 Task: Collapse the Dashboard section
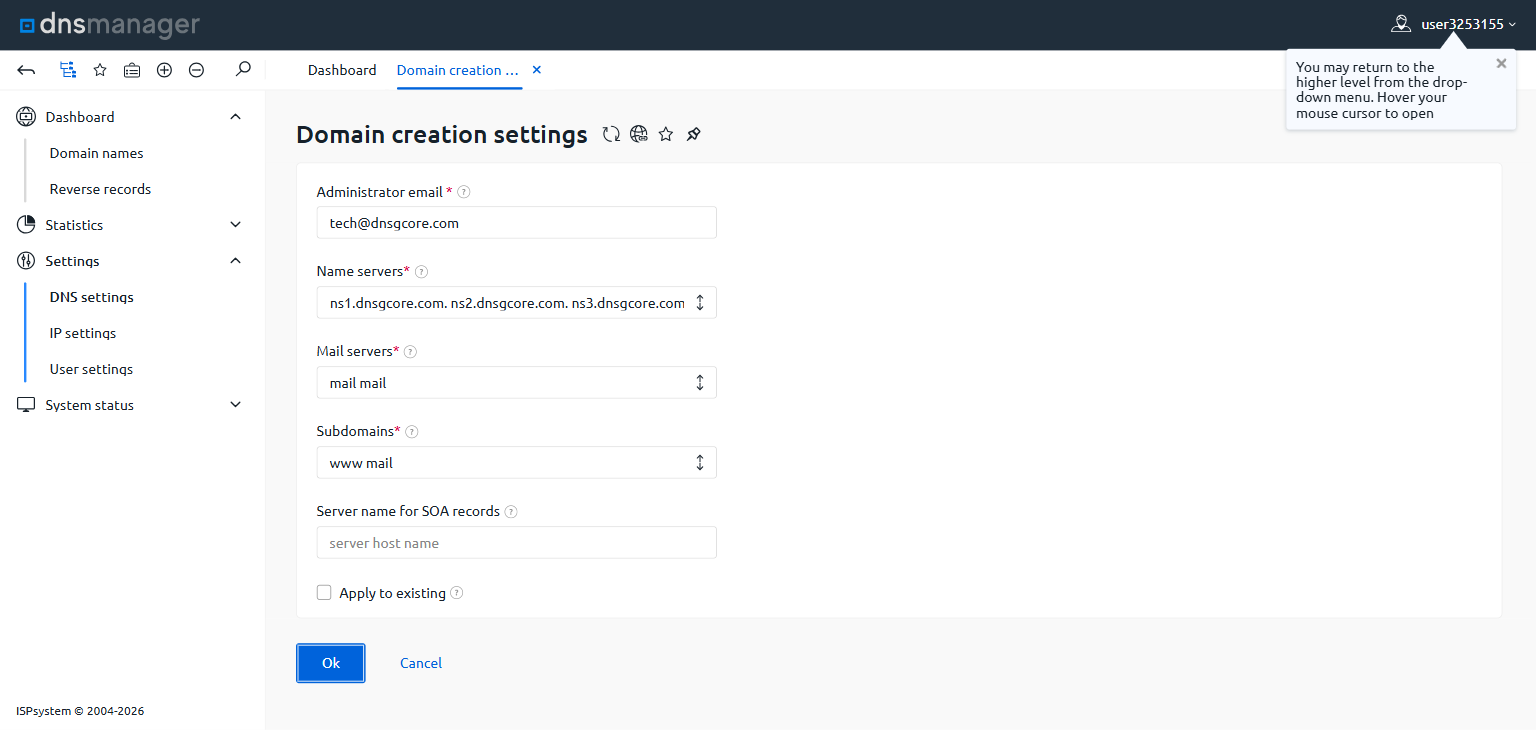coord(236,117)
